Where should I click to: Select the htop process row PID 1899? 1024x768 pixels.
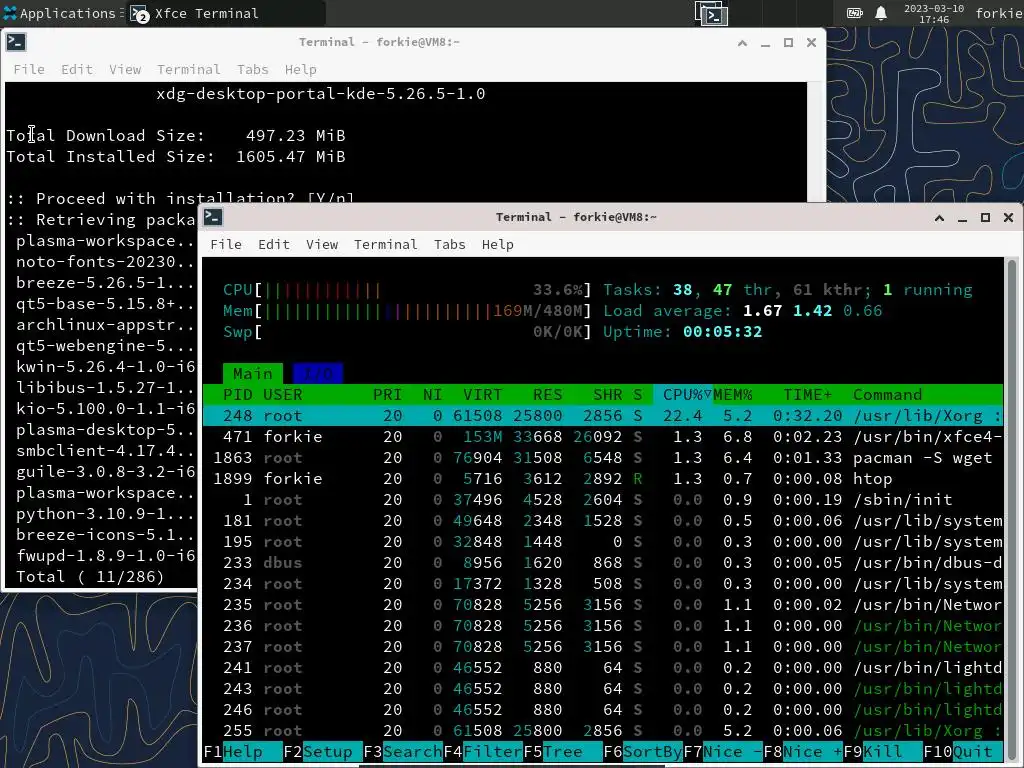[603, 479]
